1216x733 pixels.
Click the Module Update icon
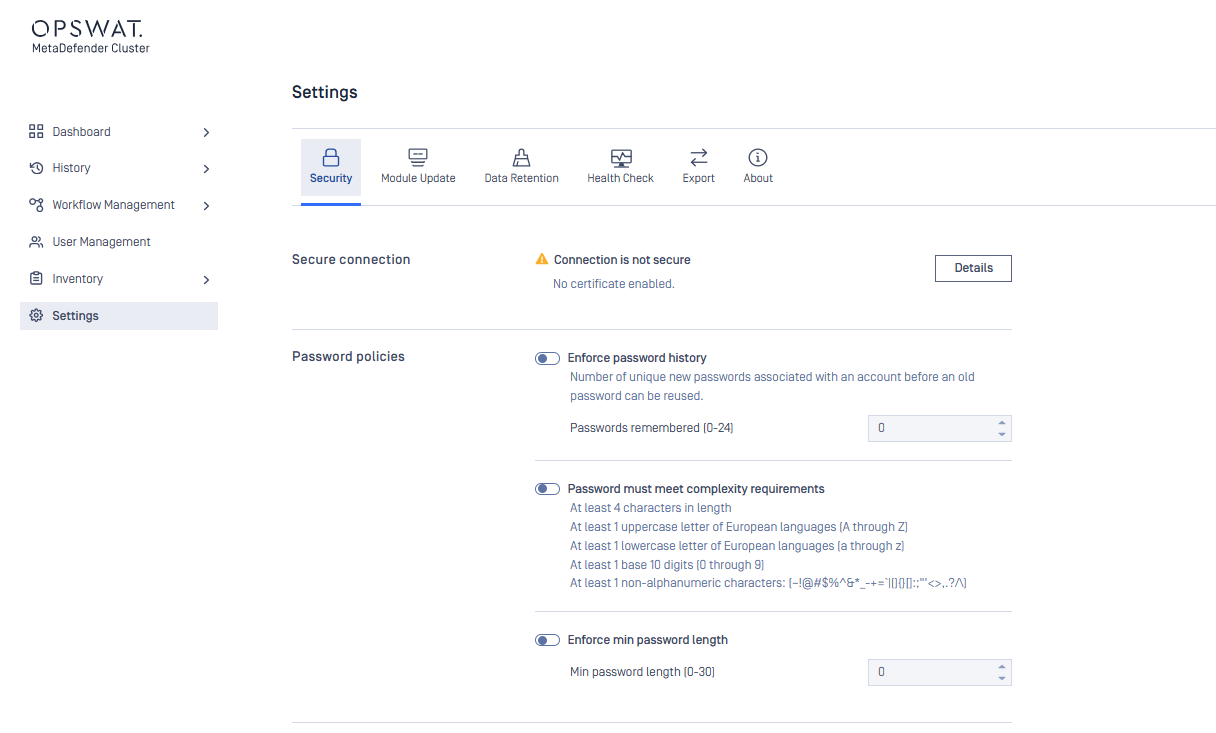(x=418, y=158)
